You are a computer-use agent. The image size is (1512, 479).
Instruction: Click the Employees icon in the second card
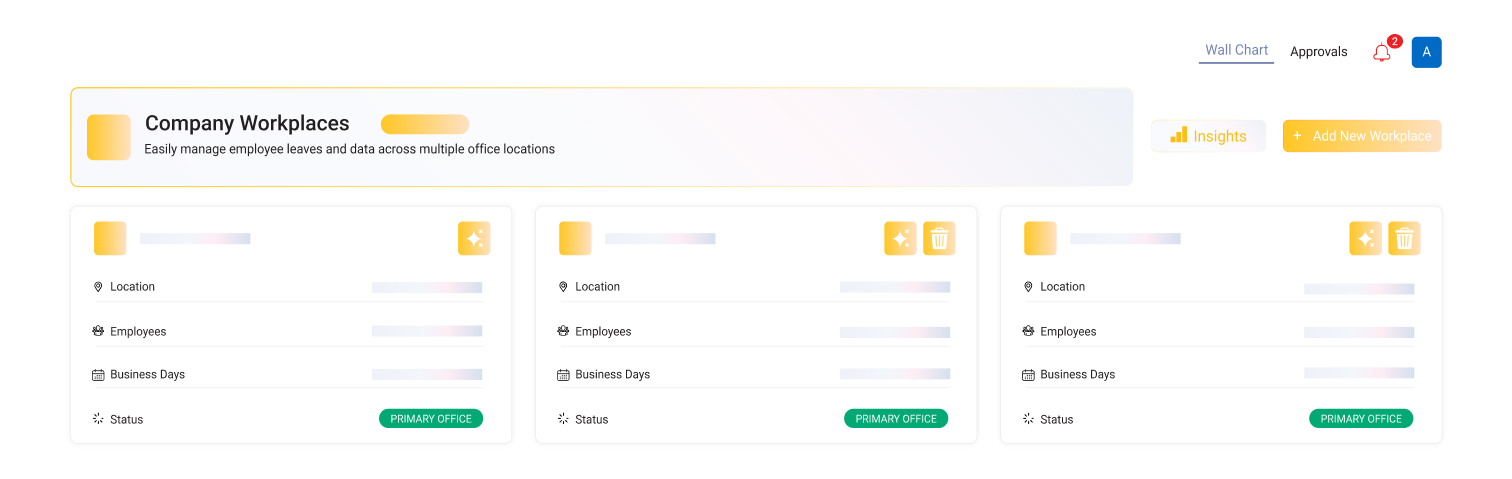click(563, 331)
